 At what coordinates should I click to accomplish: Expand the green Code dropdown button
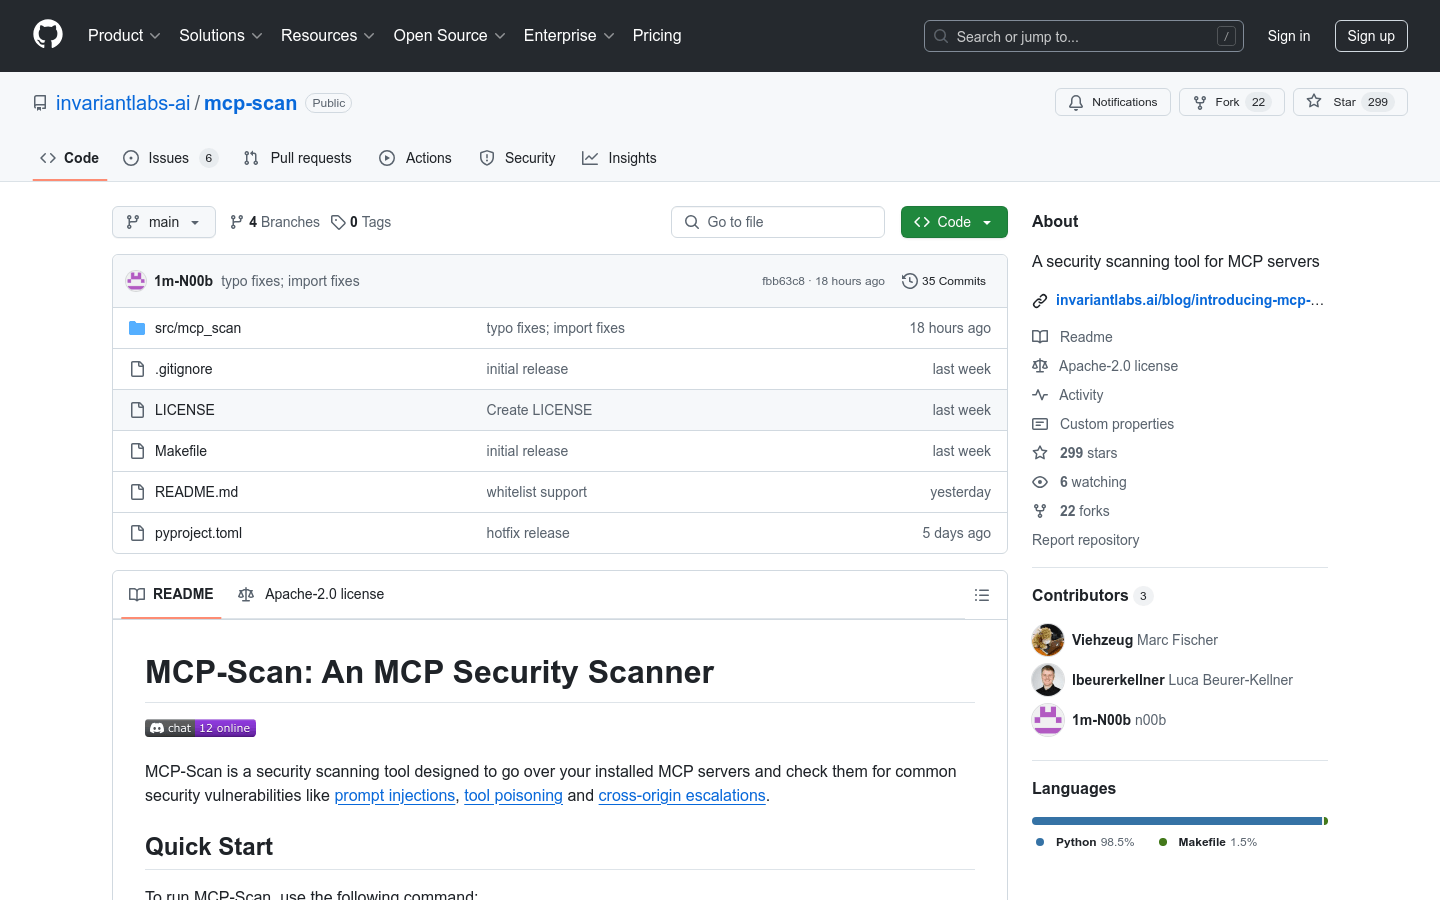954,222
